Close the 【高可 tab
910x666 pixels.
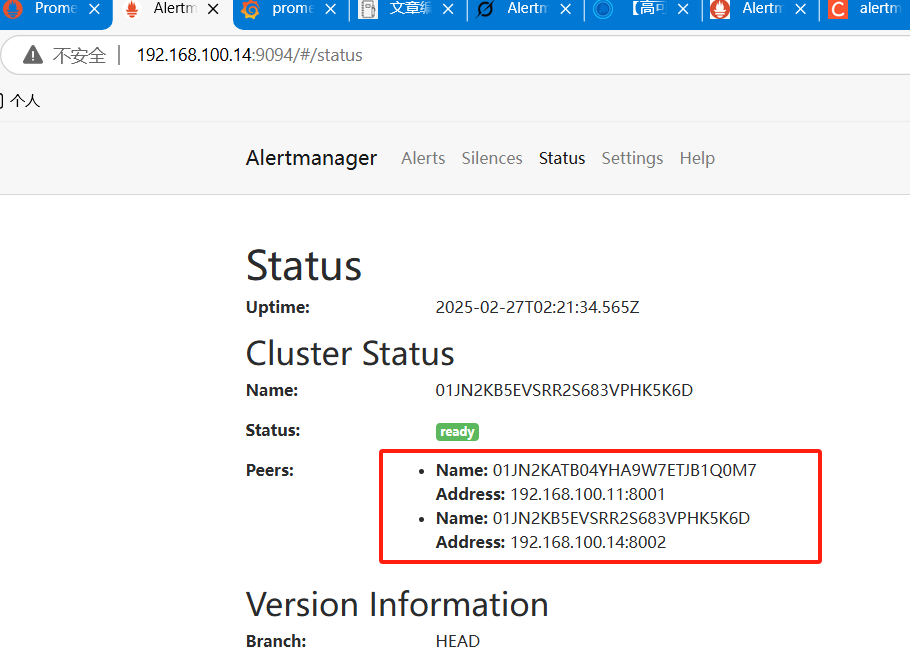[684, 9]
